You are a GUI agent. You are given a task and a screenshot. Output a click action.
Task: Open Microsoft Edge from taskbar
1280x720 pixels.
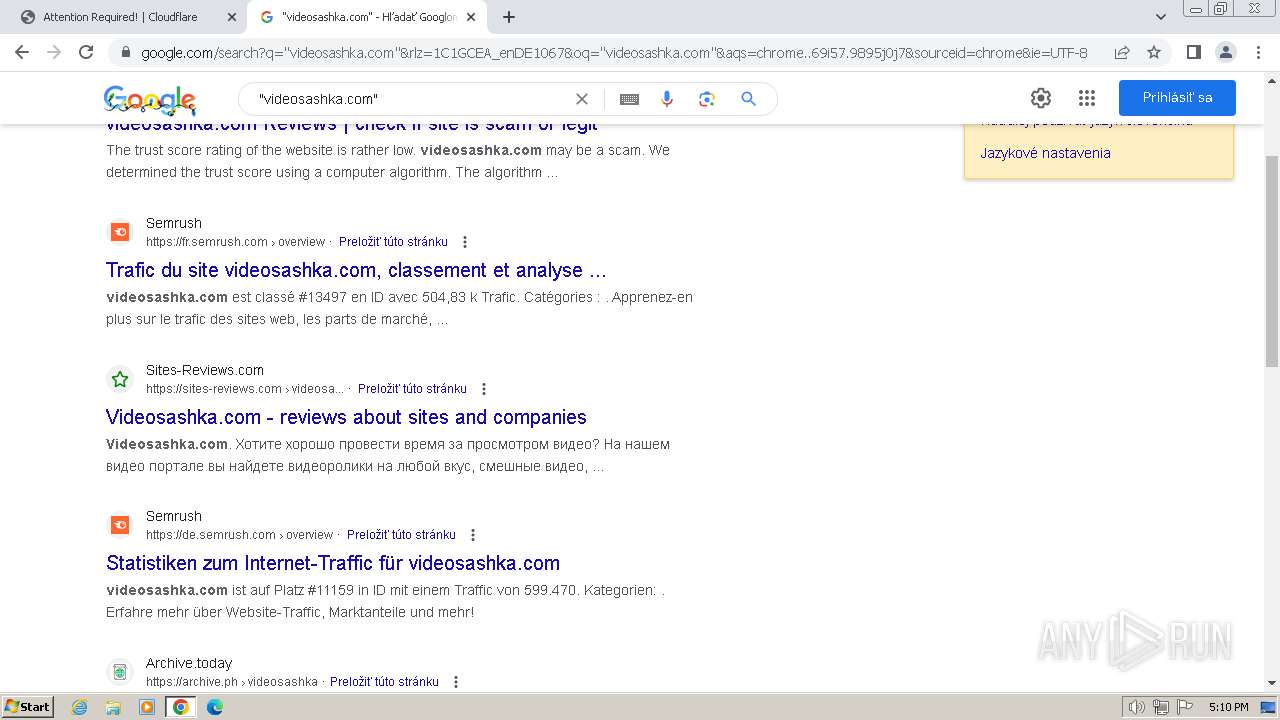tap(215, 707)
